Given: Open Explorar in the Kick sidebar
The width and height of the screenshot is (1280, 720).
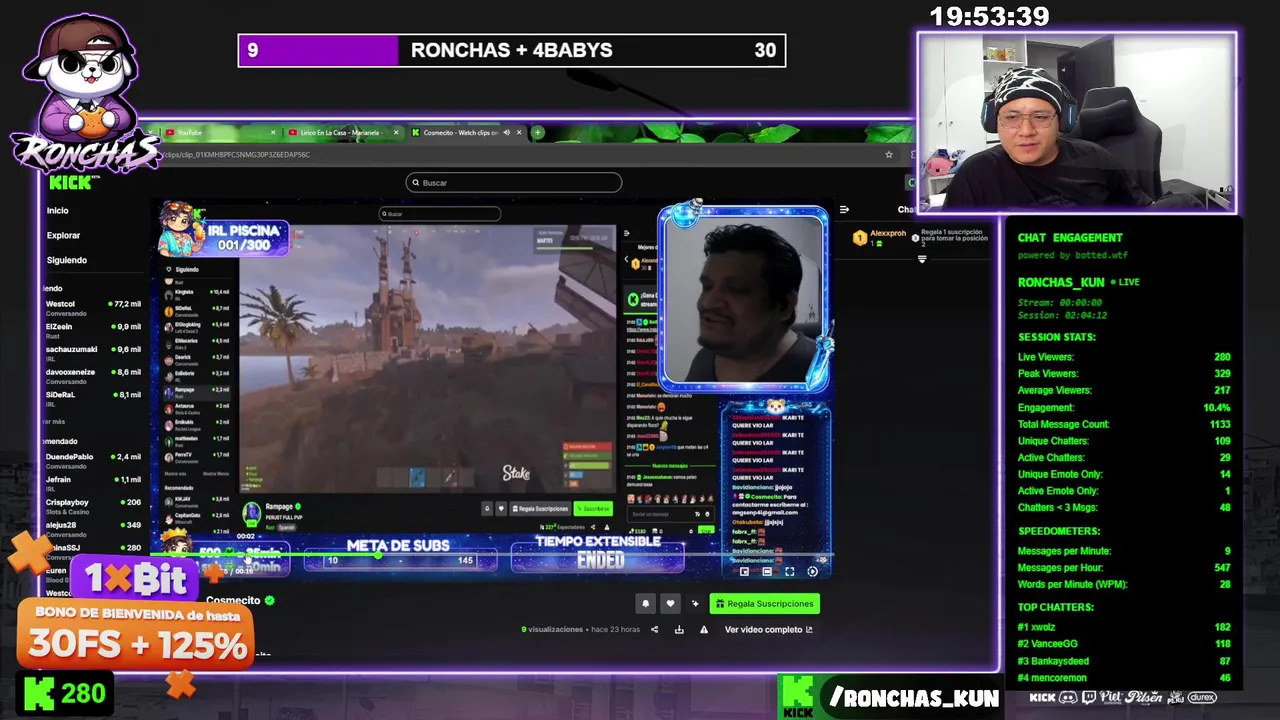Looking at the screenshot, I should pos(63,235).
